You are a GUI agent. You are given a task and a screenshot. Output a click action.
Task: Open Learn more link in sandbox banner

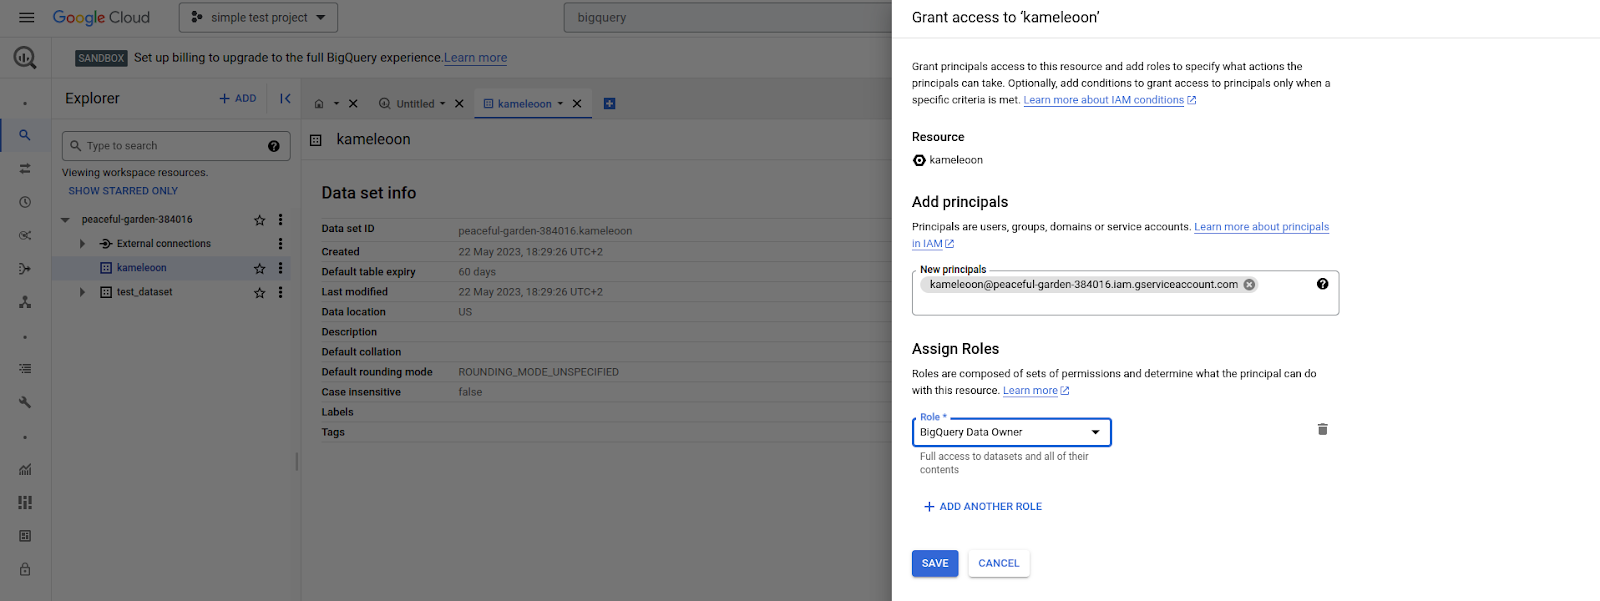point(476,58)
